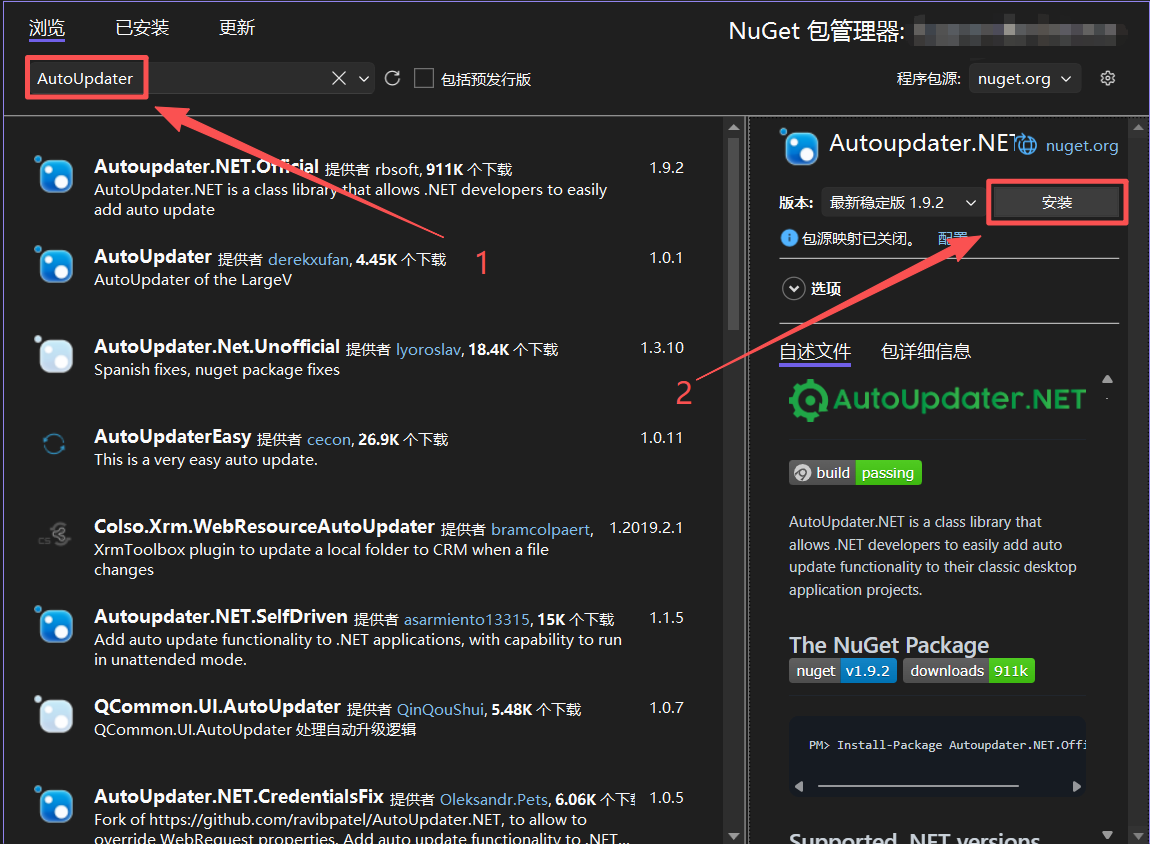Click the Install button
Screen dimensions: 1150x844
(x=1057, y=202)
